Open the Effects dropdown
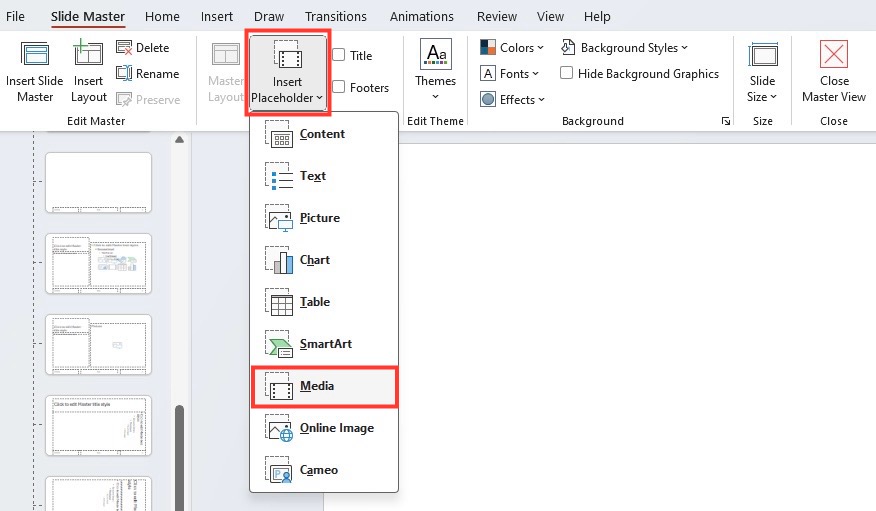This screenshot has width=876, height=511. coord(512,100)
